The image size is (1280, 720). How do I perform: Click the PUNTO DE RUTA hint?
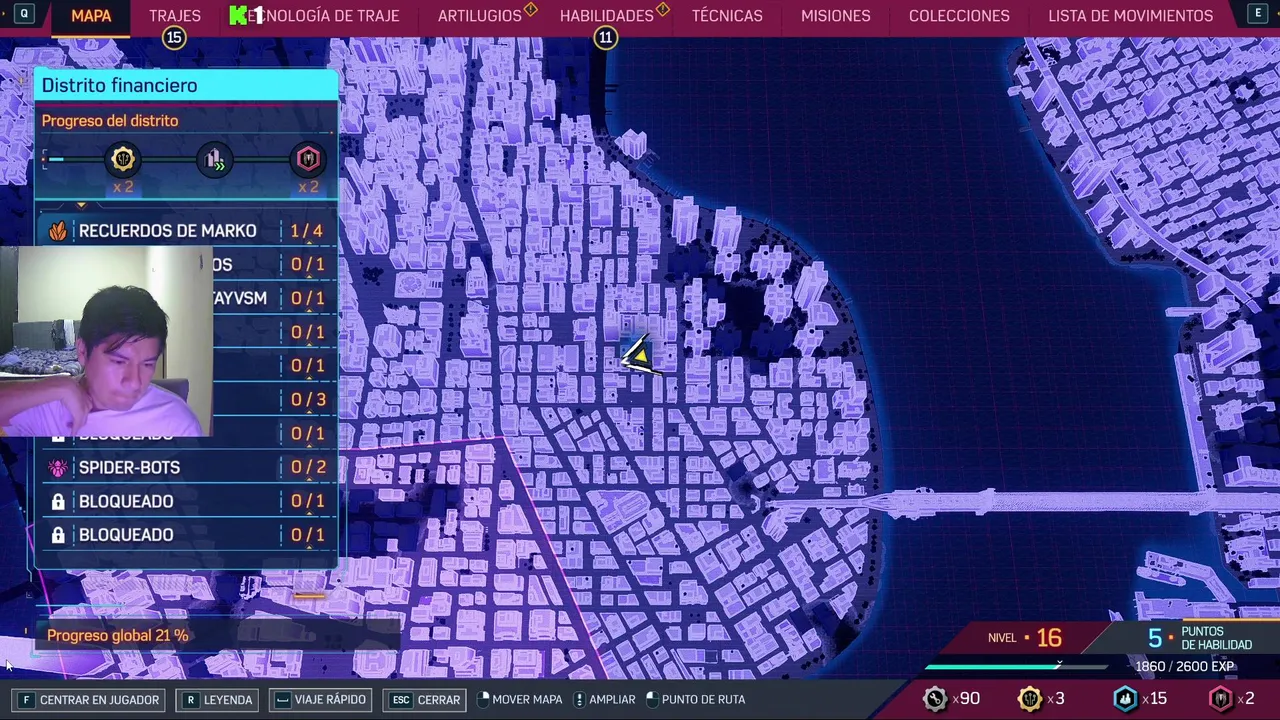696,700
